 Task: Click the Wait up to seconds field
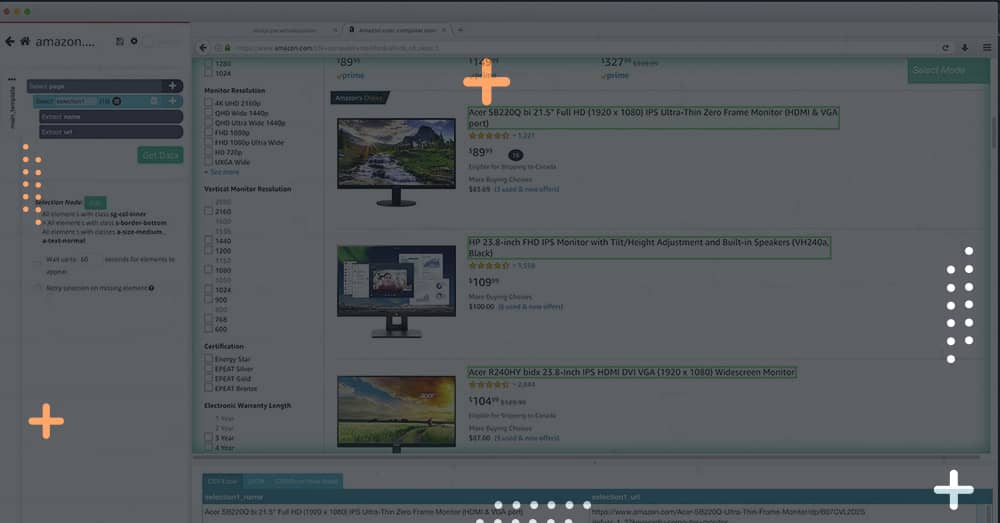[89, 260]
